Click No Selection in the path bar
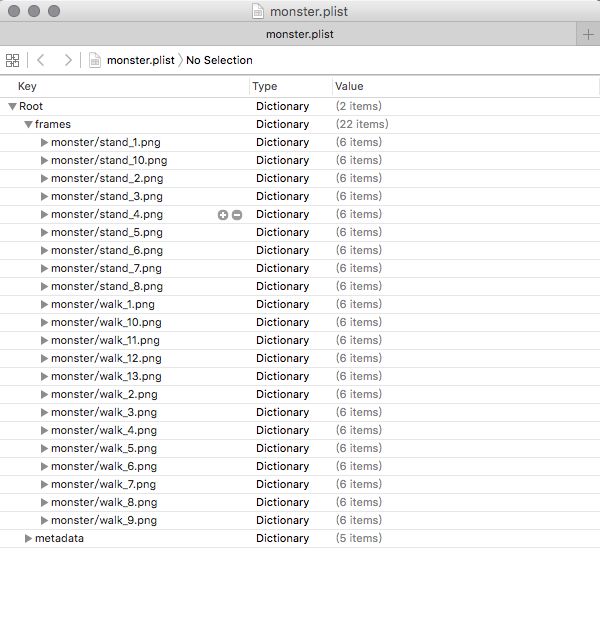 [x=219, y=60]
